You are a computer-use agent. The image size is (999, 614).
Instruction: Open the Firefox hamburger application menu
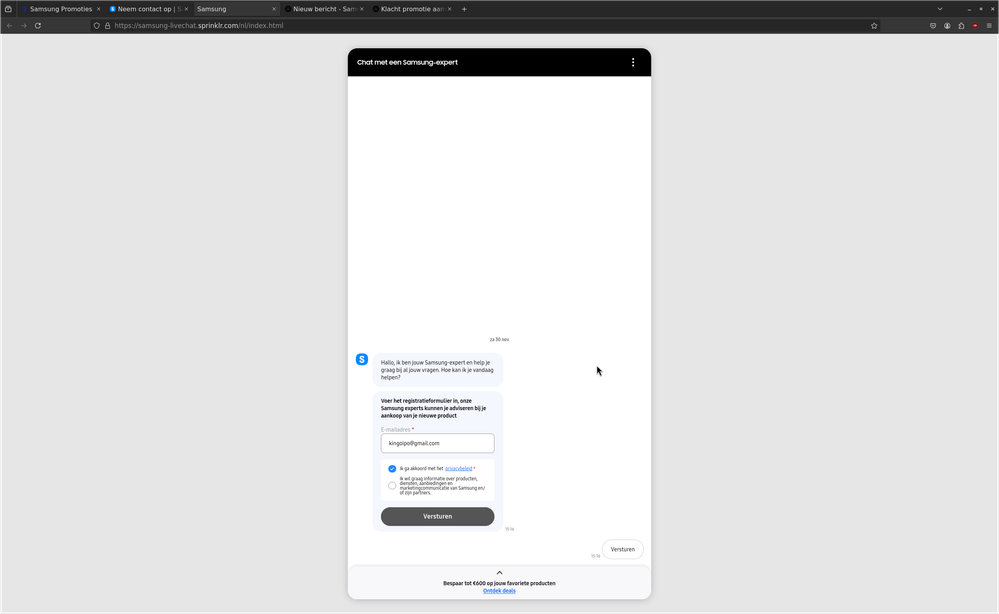coord(989,25)
